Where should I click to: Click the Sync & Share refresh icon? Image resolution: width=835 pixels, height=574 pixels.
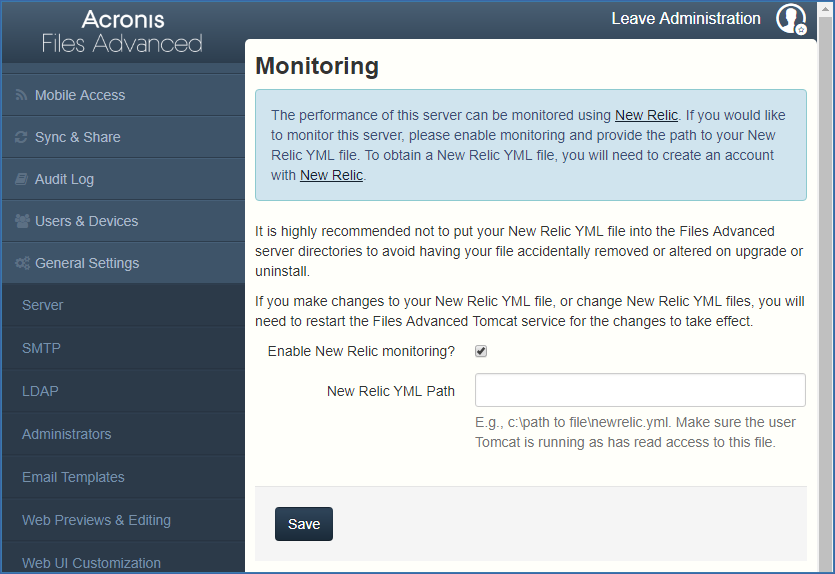point(21,137)
